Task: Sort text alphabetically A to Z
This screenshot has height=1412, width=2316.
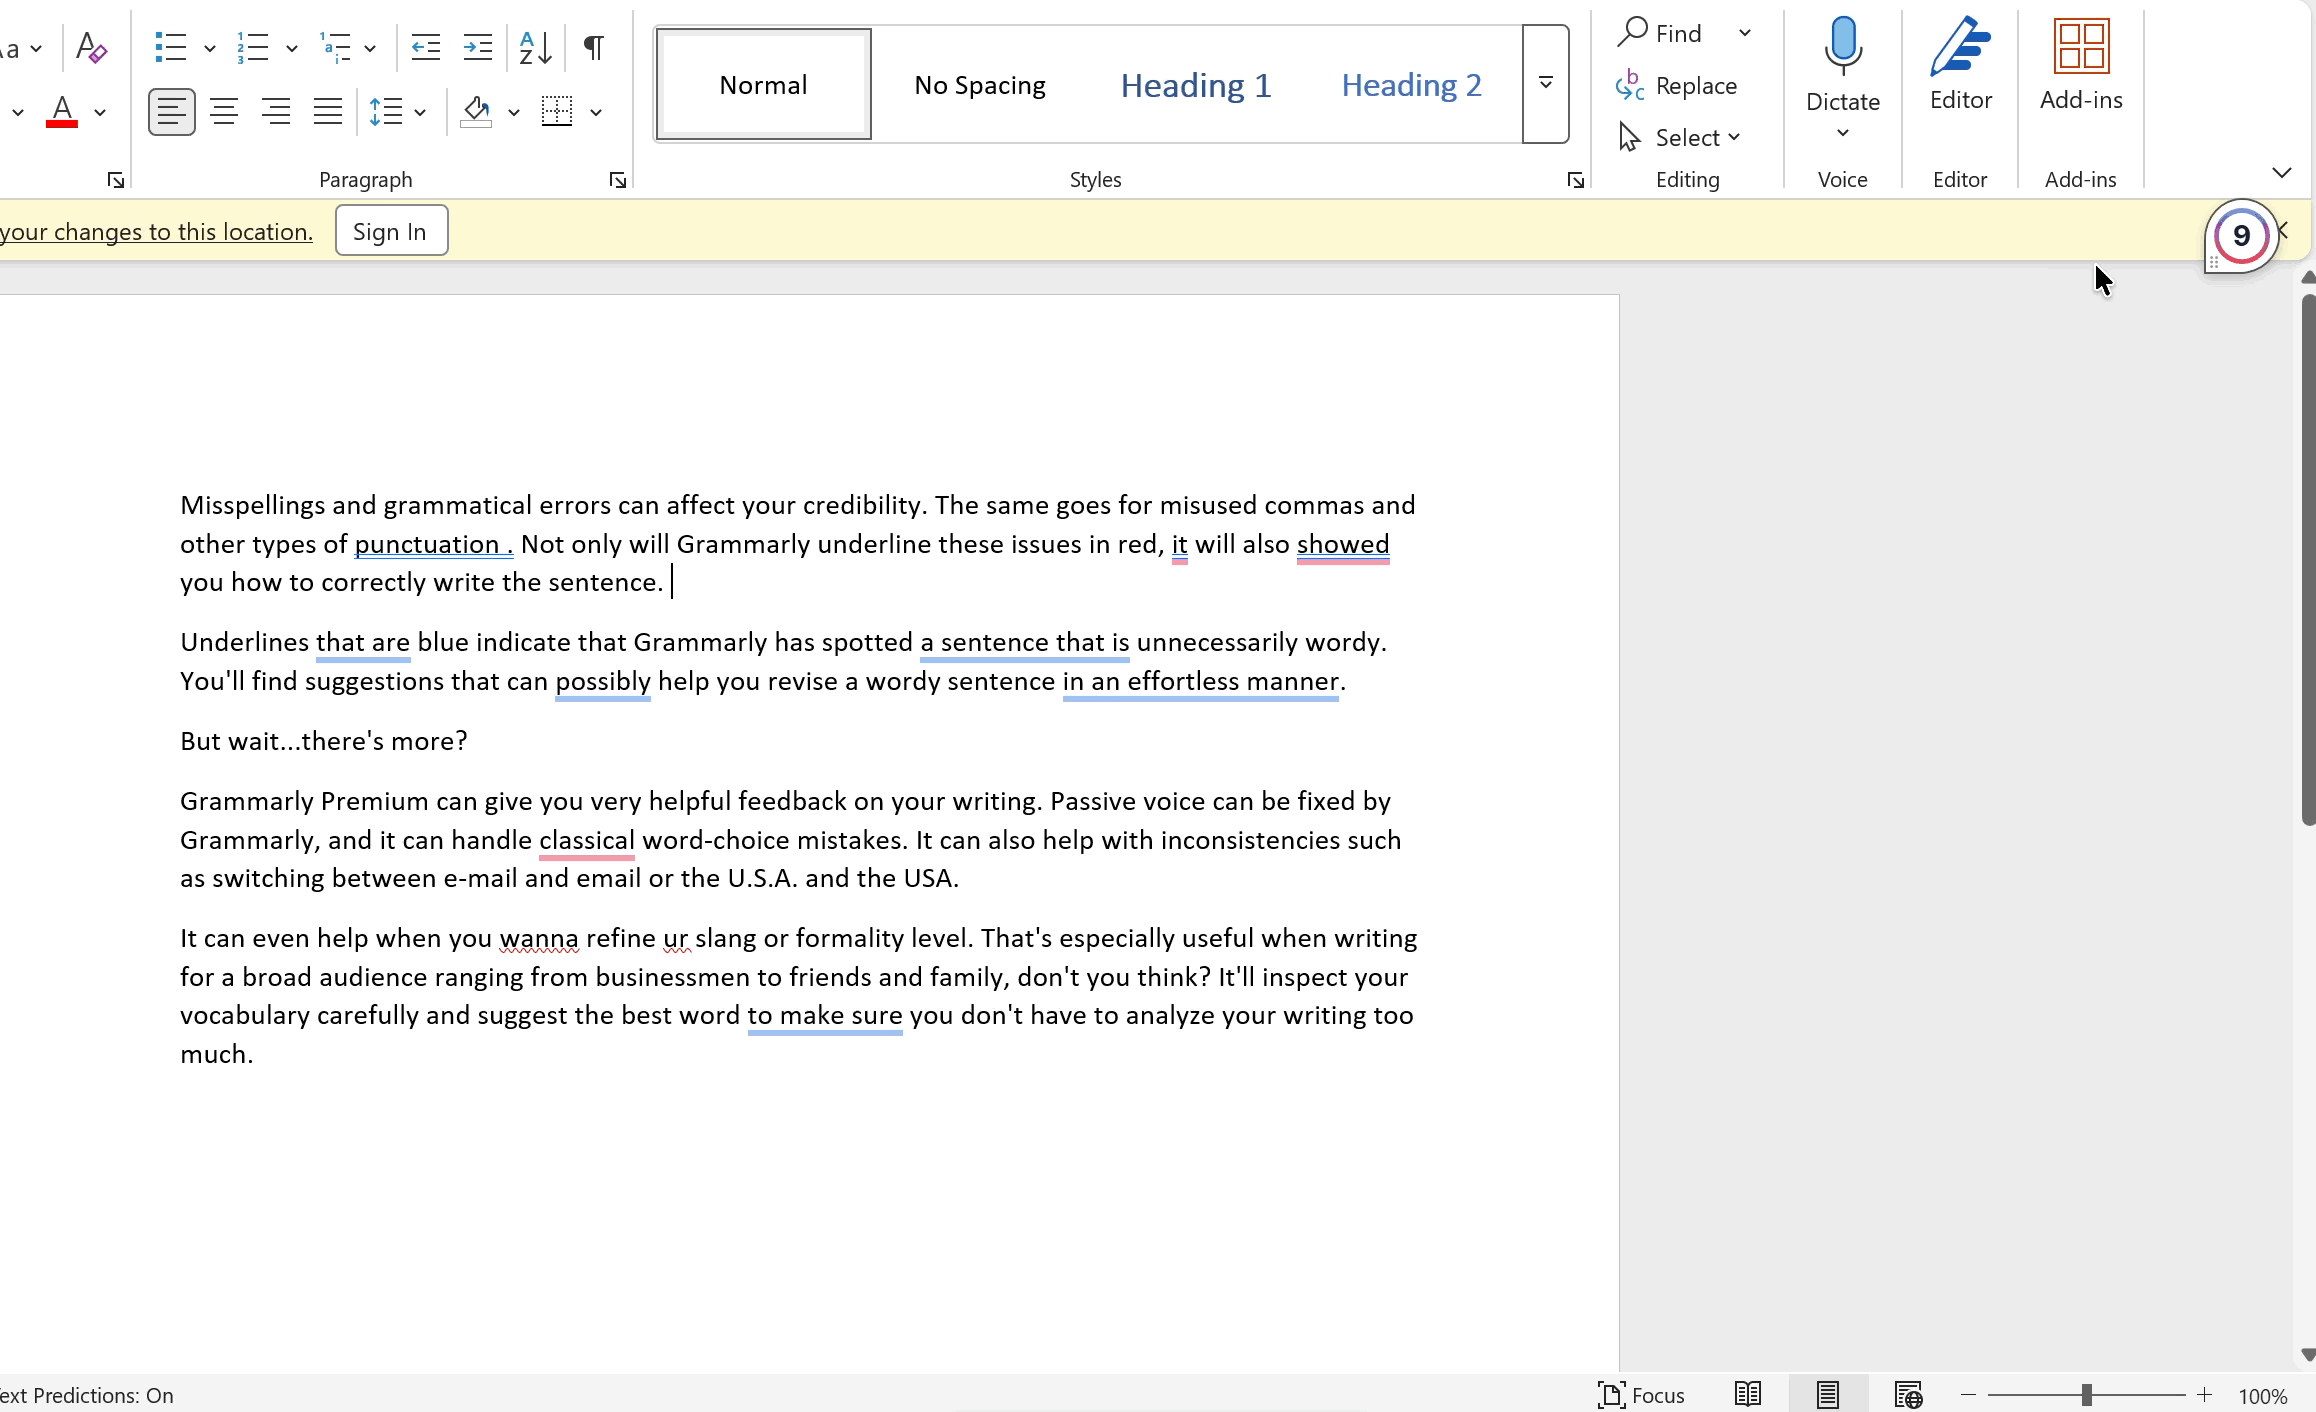Action: click(x=536, y=47)
